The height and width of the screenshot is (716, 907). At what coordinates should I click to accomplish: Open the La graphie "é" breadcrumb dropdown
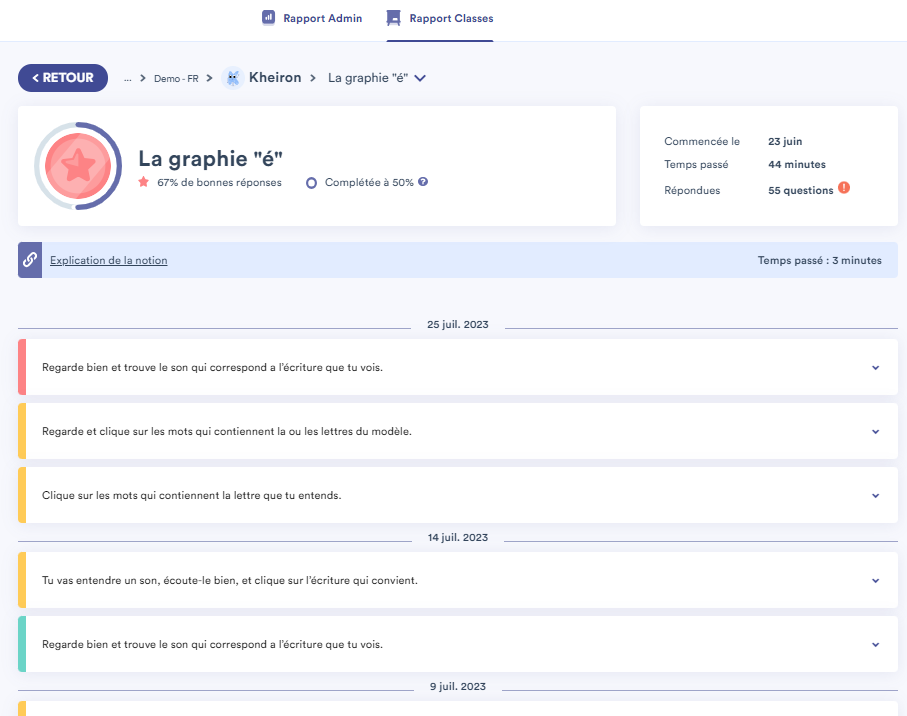(377, 78)
